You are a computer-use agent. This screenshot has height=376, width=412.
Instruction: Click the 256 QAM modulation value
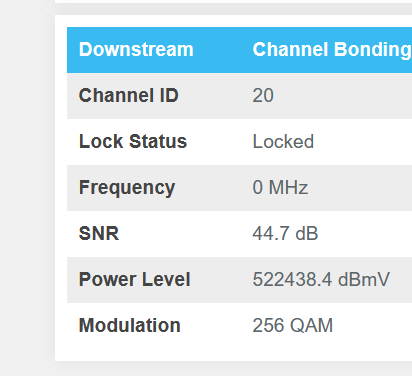293,325
